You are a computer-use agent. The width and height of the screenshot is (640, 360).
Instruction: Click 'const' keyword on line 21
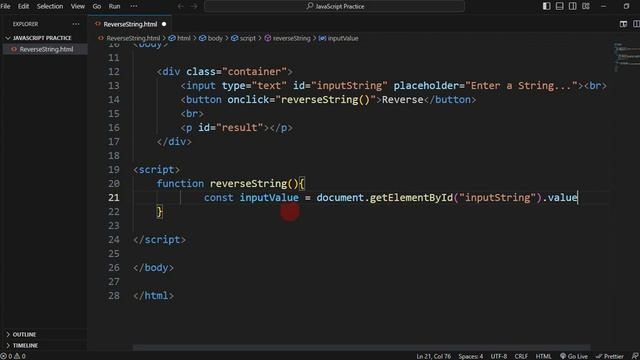pos(218,198)
